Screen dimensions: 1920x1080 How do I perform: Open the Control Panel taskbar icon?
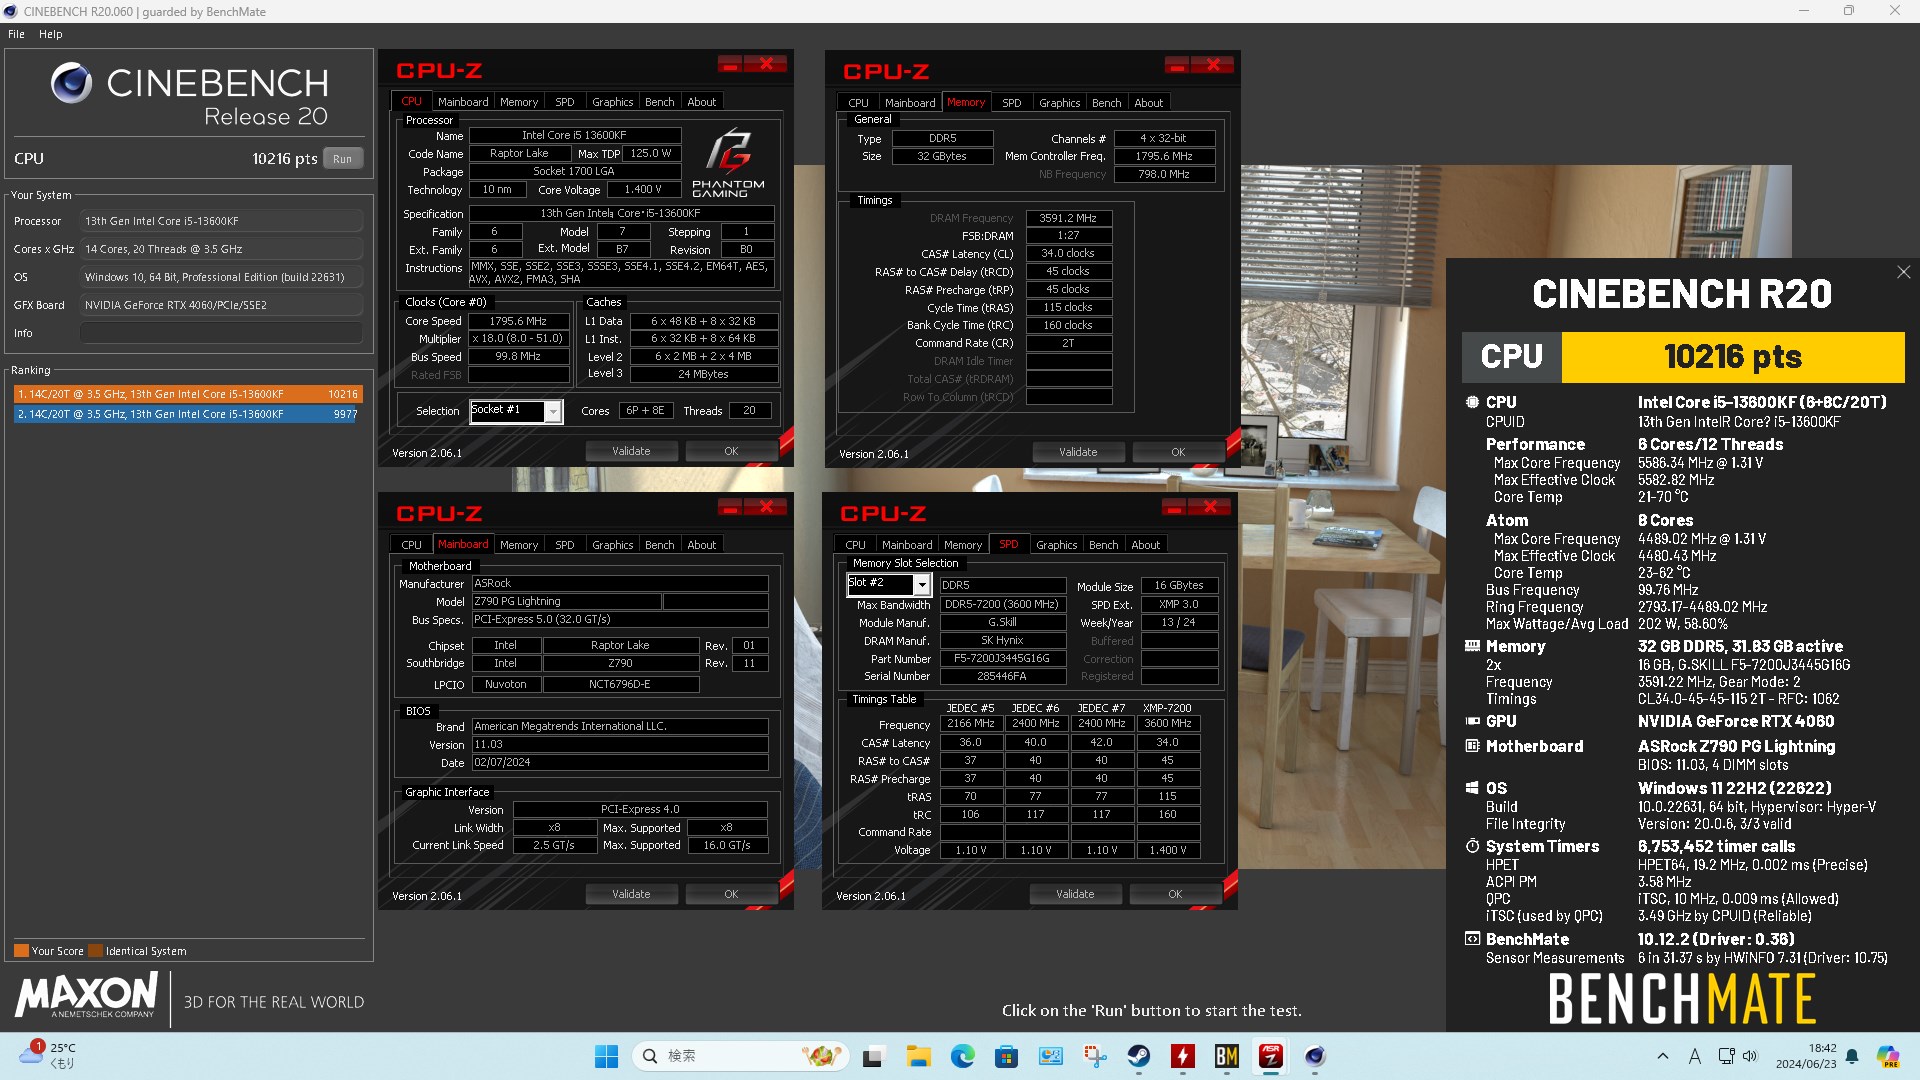click(1050, 1056)
